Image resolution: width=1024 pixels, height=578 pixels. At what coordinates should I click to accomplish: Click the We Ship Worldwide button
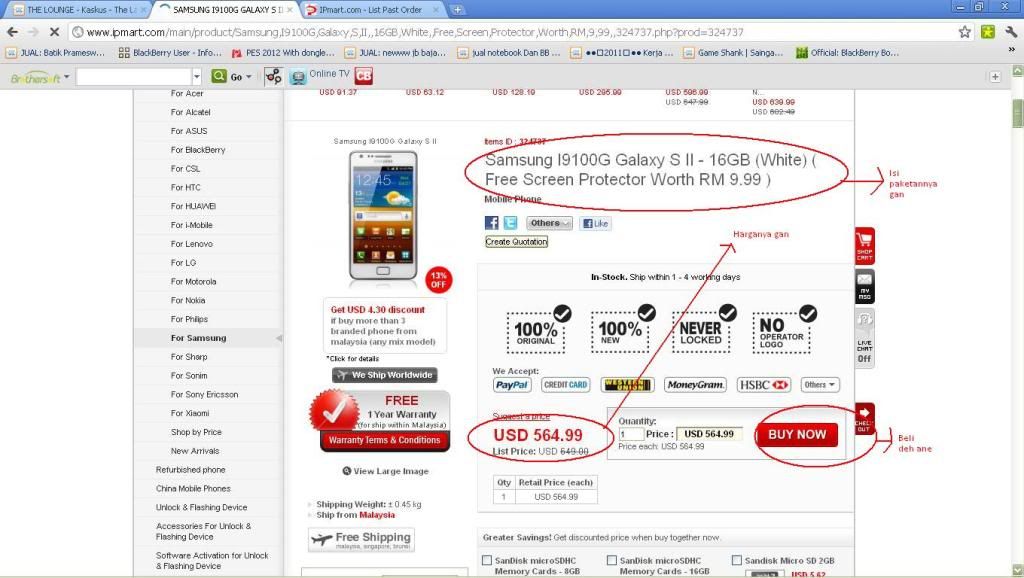point(385,375)
